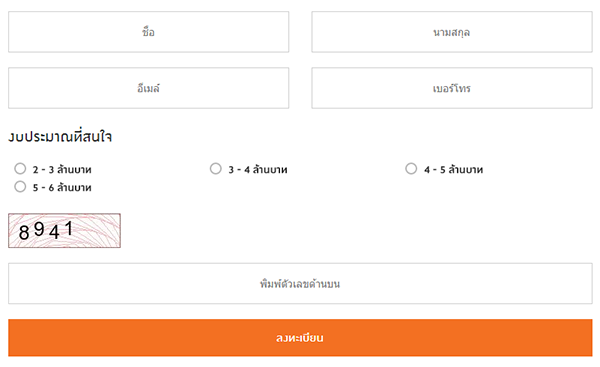The height and width of the screenshot is (367, 600).
Task: Tick the 5 - 6 ล้านบาท radio circle
Action: 20,187
